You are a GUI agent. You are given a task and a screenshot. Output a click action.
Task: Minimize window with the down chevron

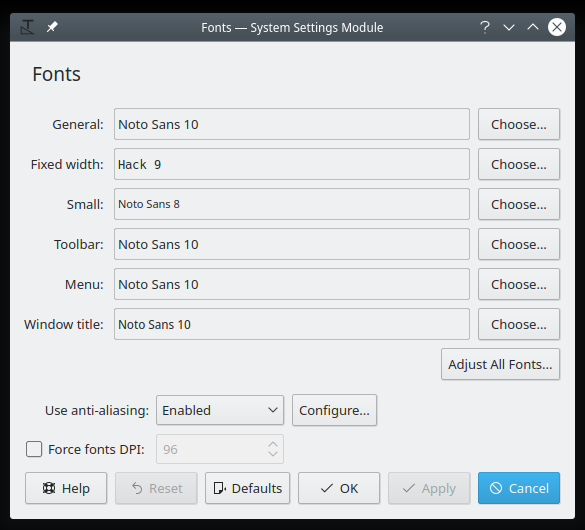tap(509, 27)
